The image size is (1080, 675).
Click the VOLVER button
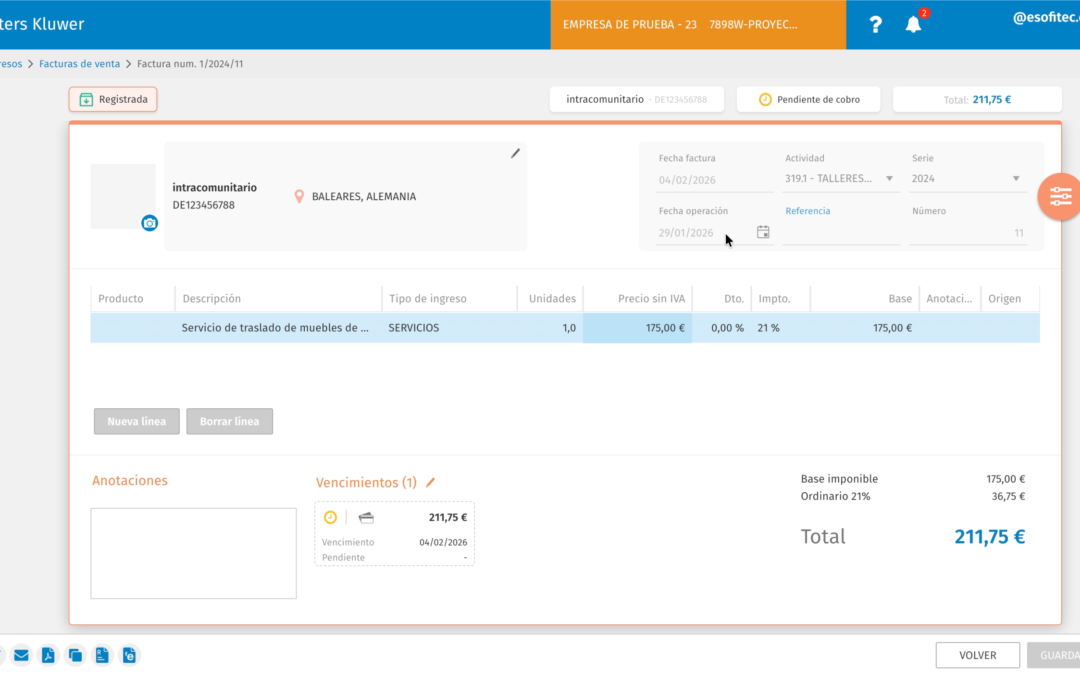tap(977, 655)
